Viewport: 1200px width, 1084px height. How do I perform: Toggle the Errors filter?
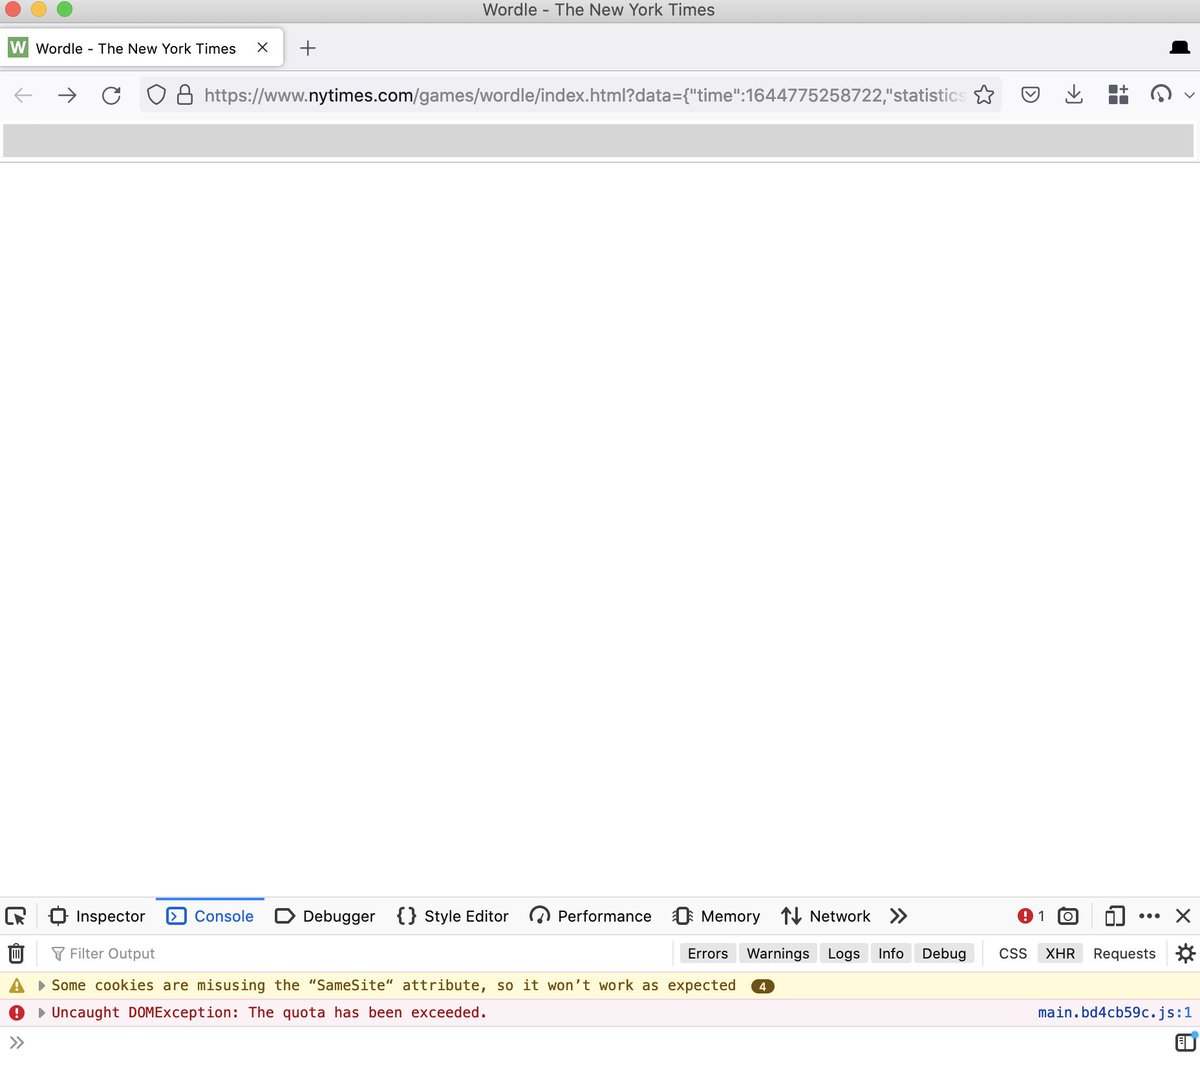(x=707, y=953)
